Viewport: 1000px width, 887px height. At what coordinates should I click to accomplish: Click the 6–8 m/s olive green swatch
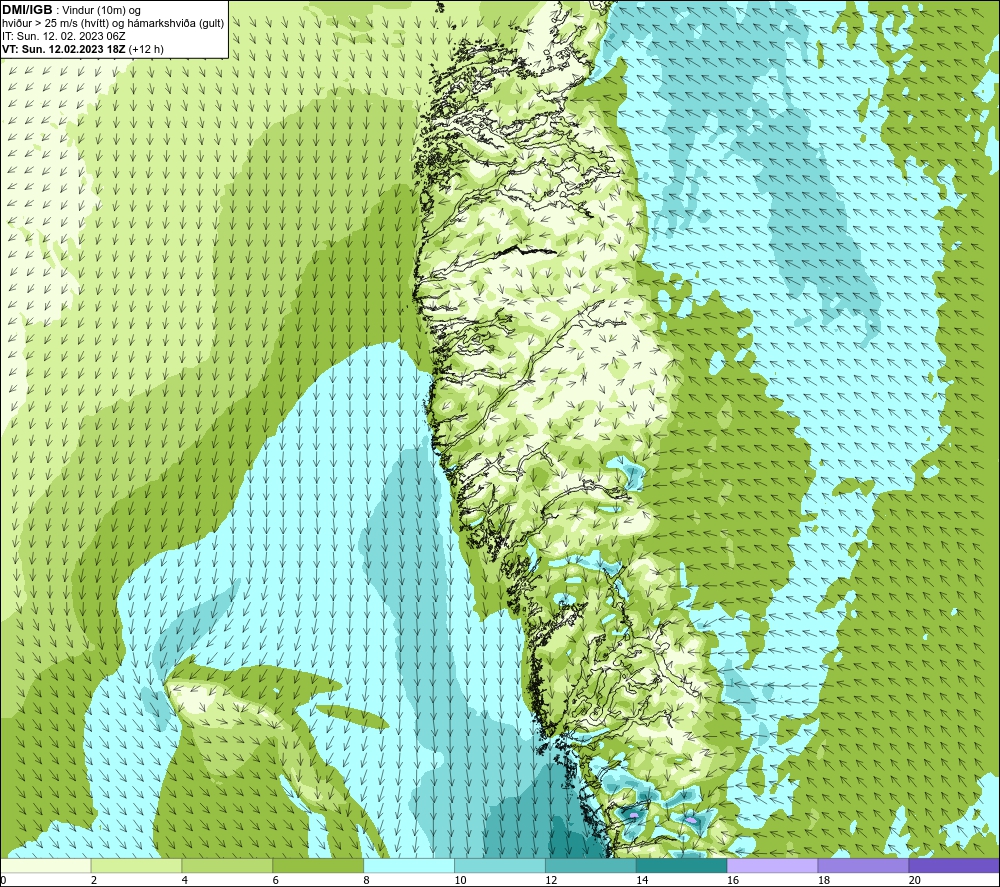coord(318,866)
